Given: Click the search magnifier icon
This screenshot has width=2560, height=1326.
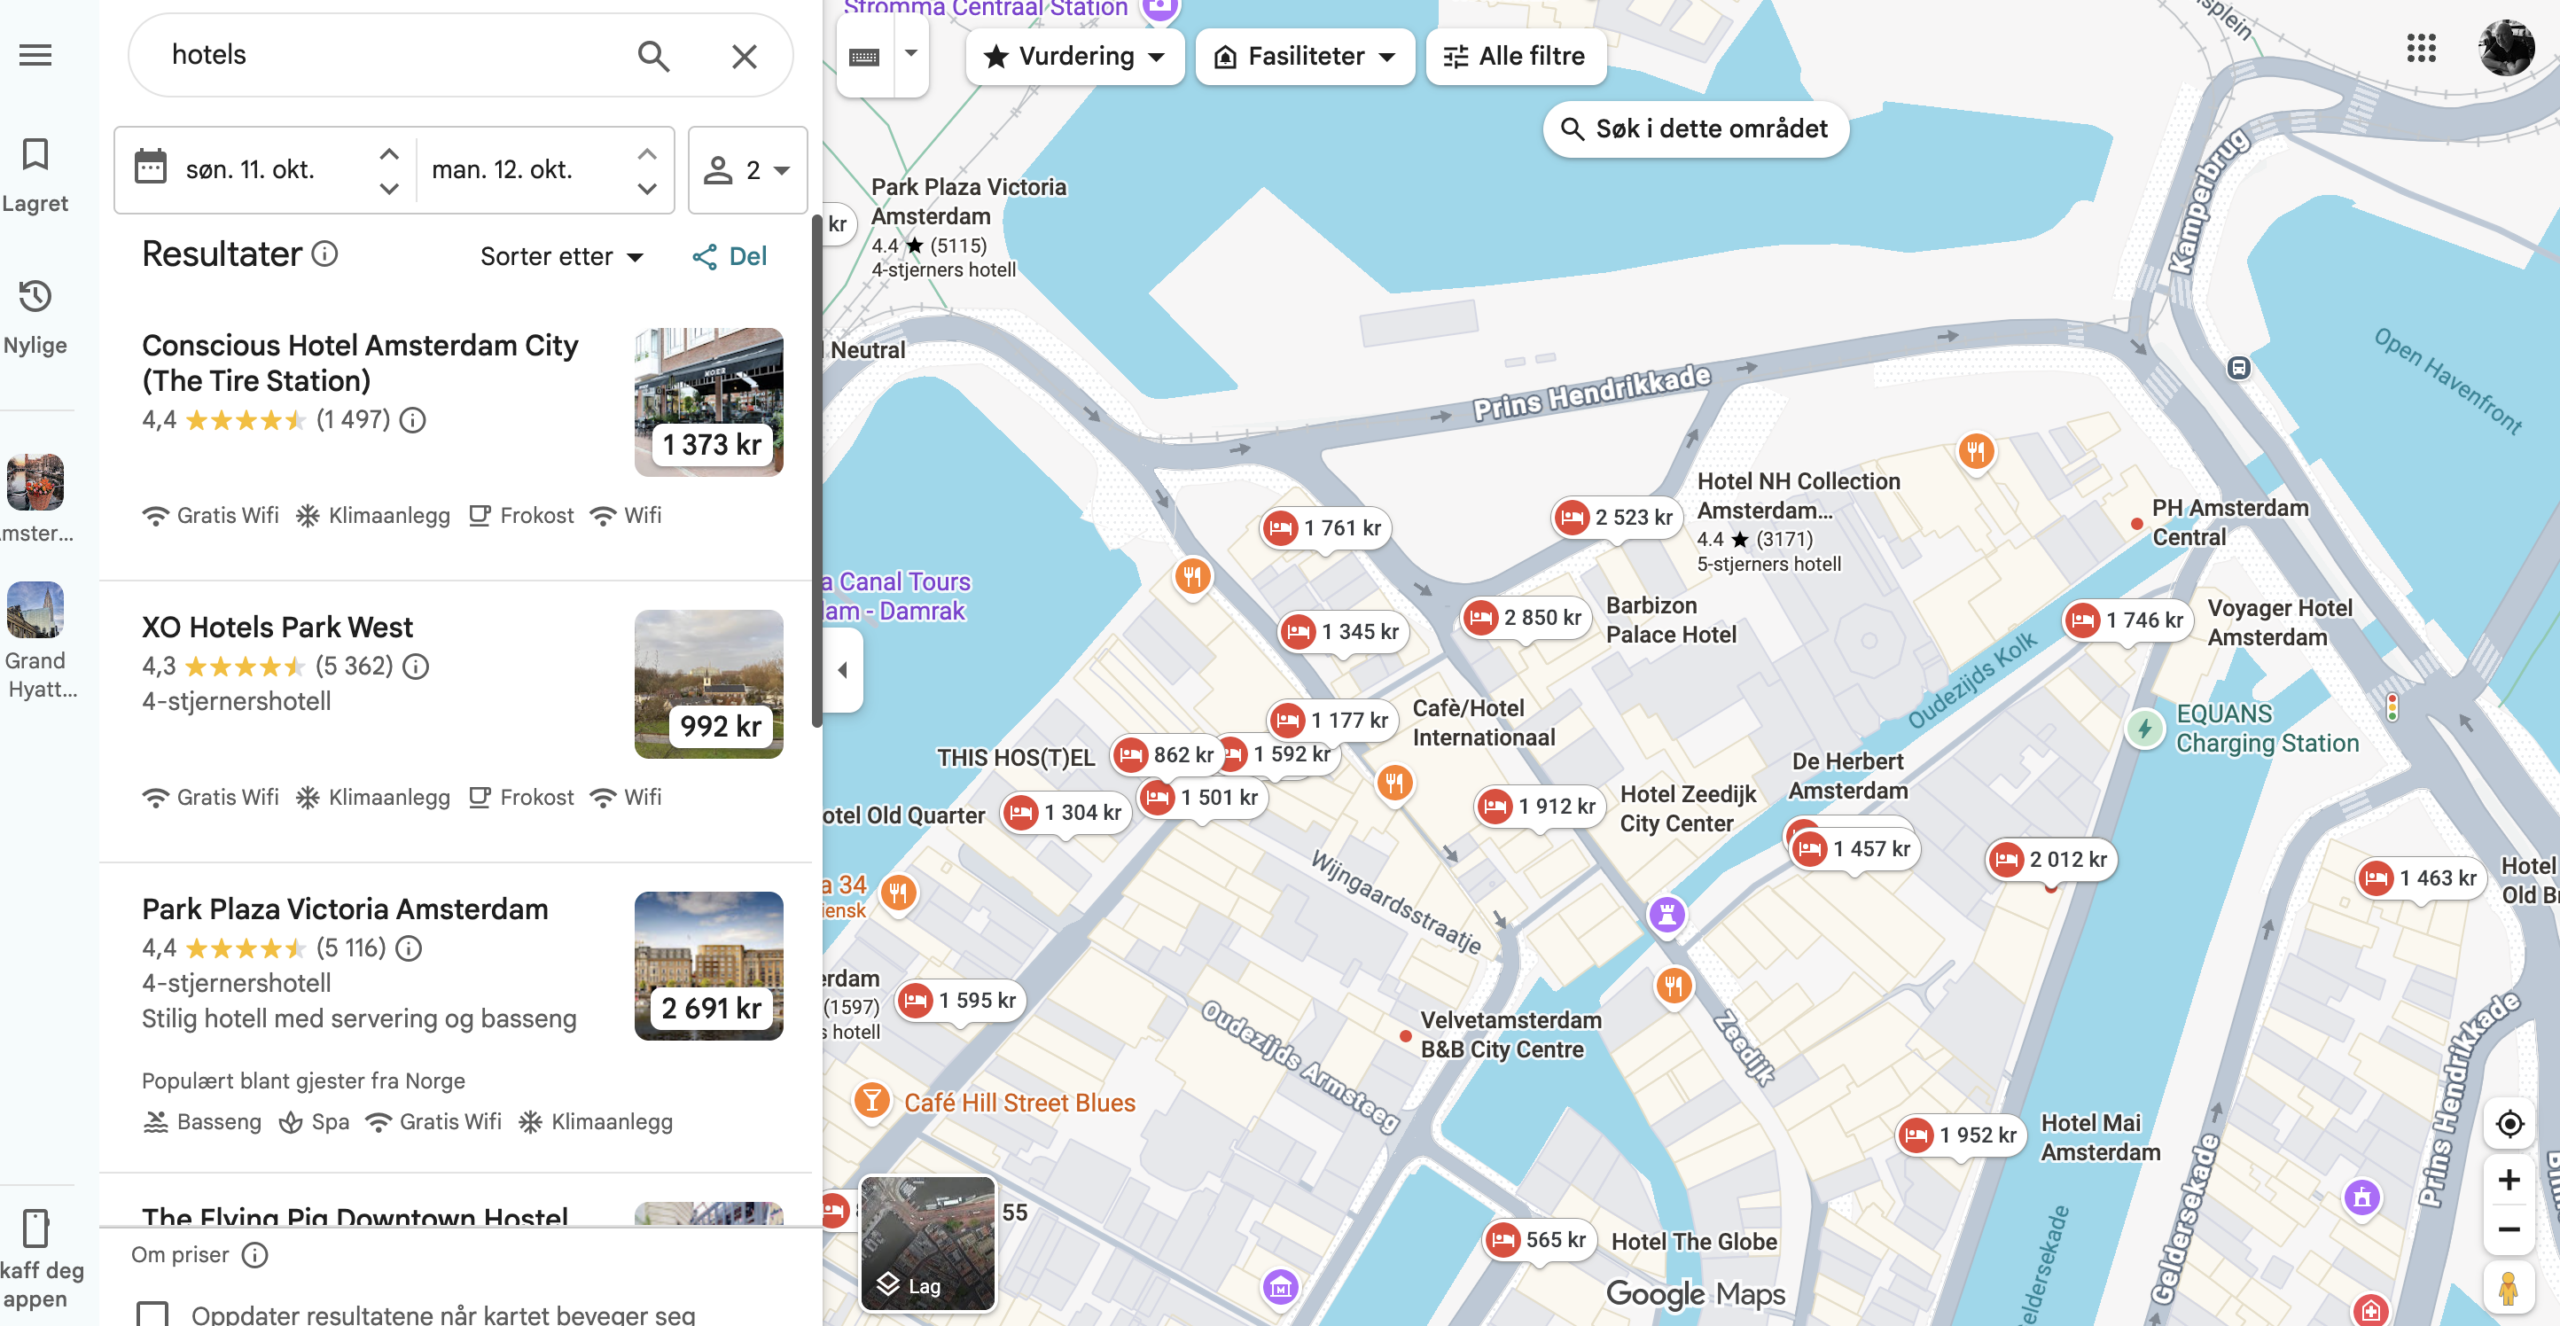Looking at the screenshot, I should (x=653, y=56).
